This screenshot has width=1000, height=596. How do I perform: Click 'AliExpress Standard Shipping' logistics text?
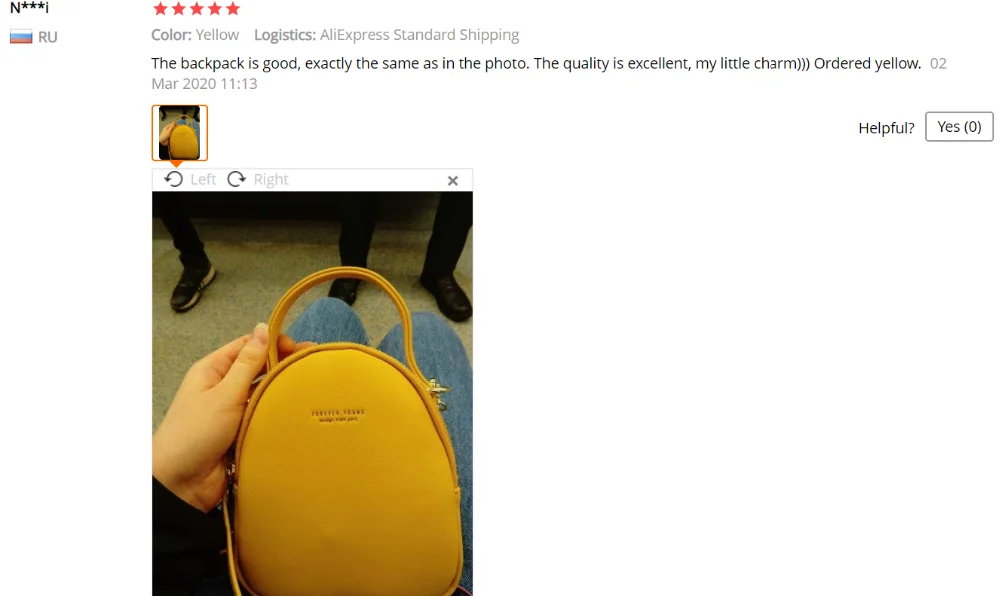point(420,34)
